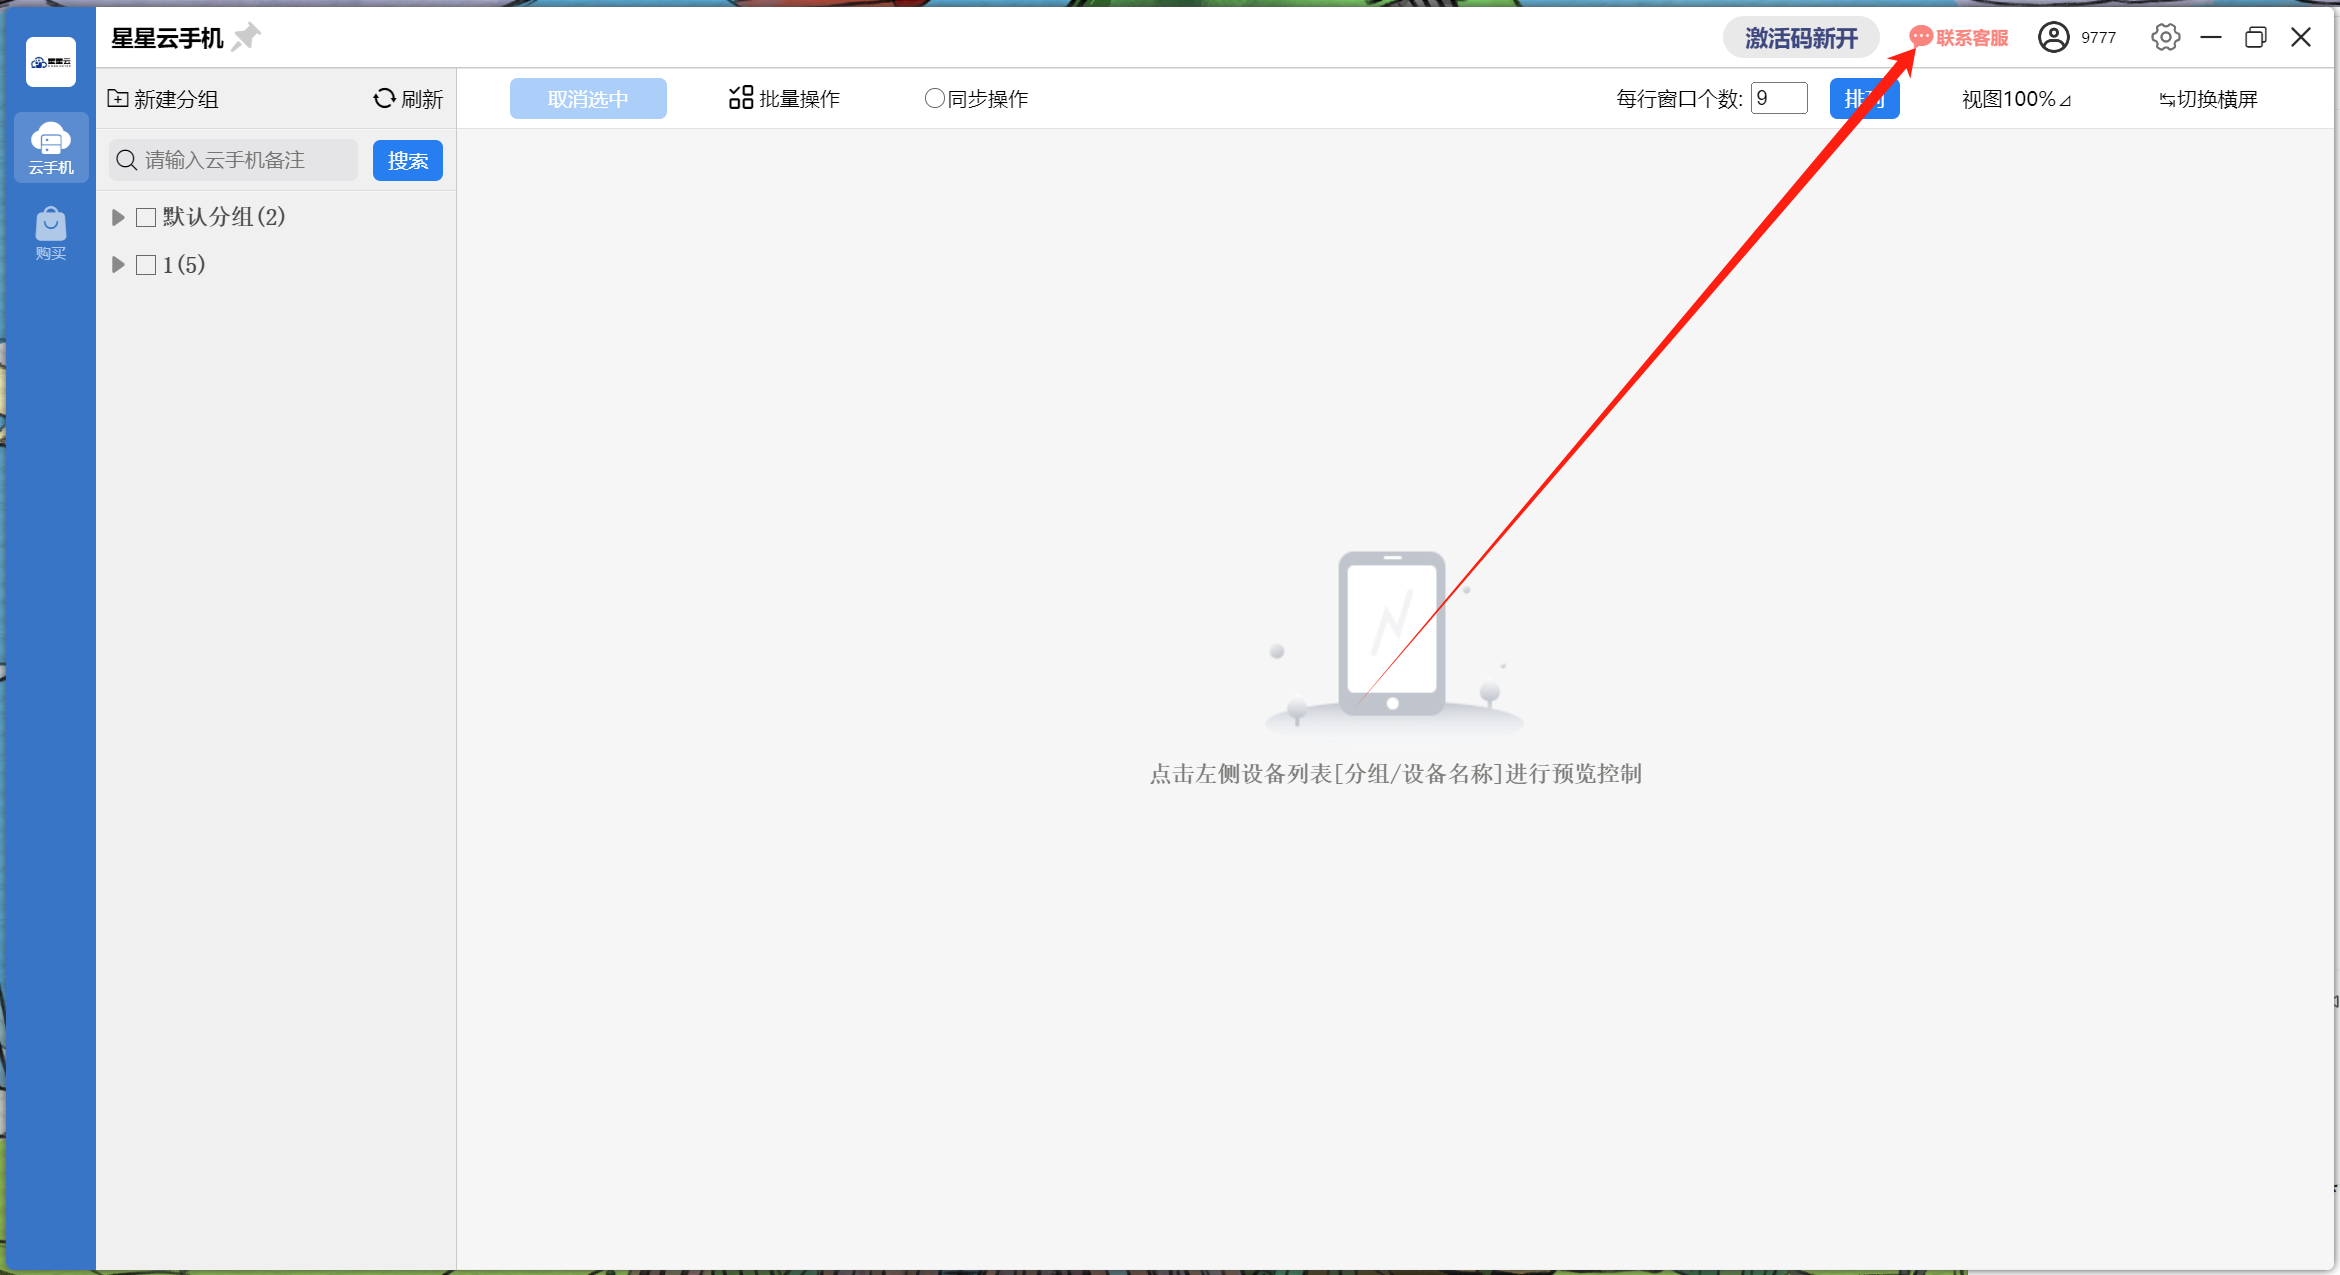This screenshot has height=1275, width=2340.
Task: Enable the 同步操作 radio button
Action: 934,98
